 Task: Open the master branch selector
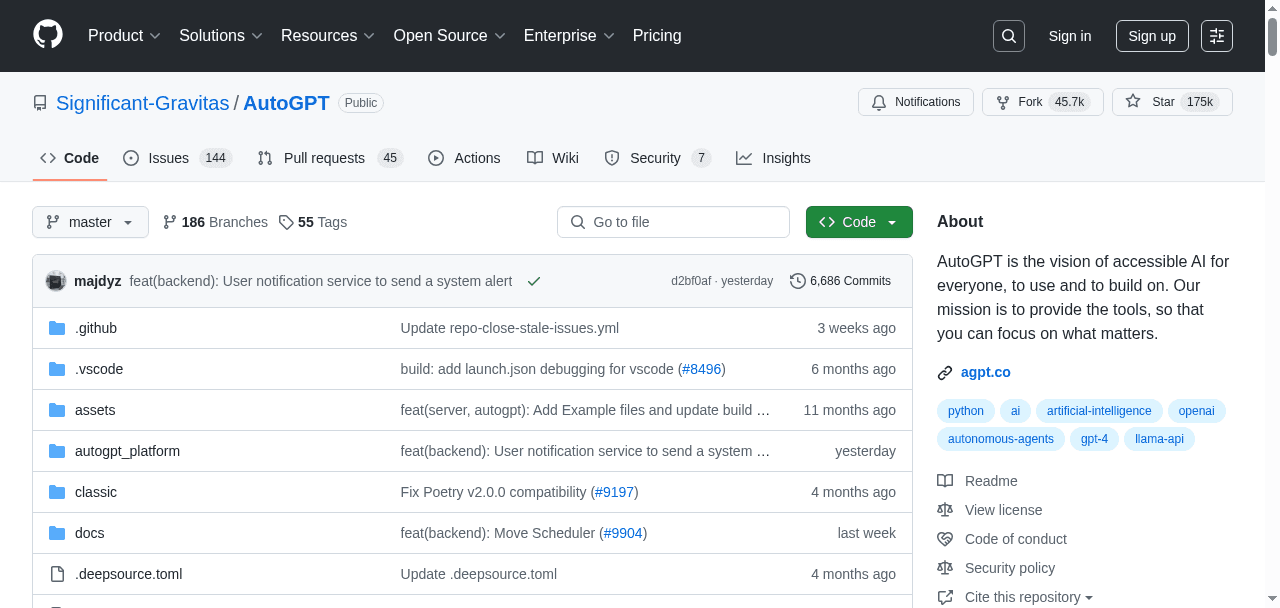pyautogui.click(x=90, y=222)
